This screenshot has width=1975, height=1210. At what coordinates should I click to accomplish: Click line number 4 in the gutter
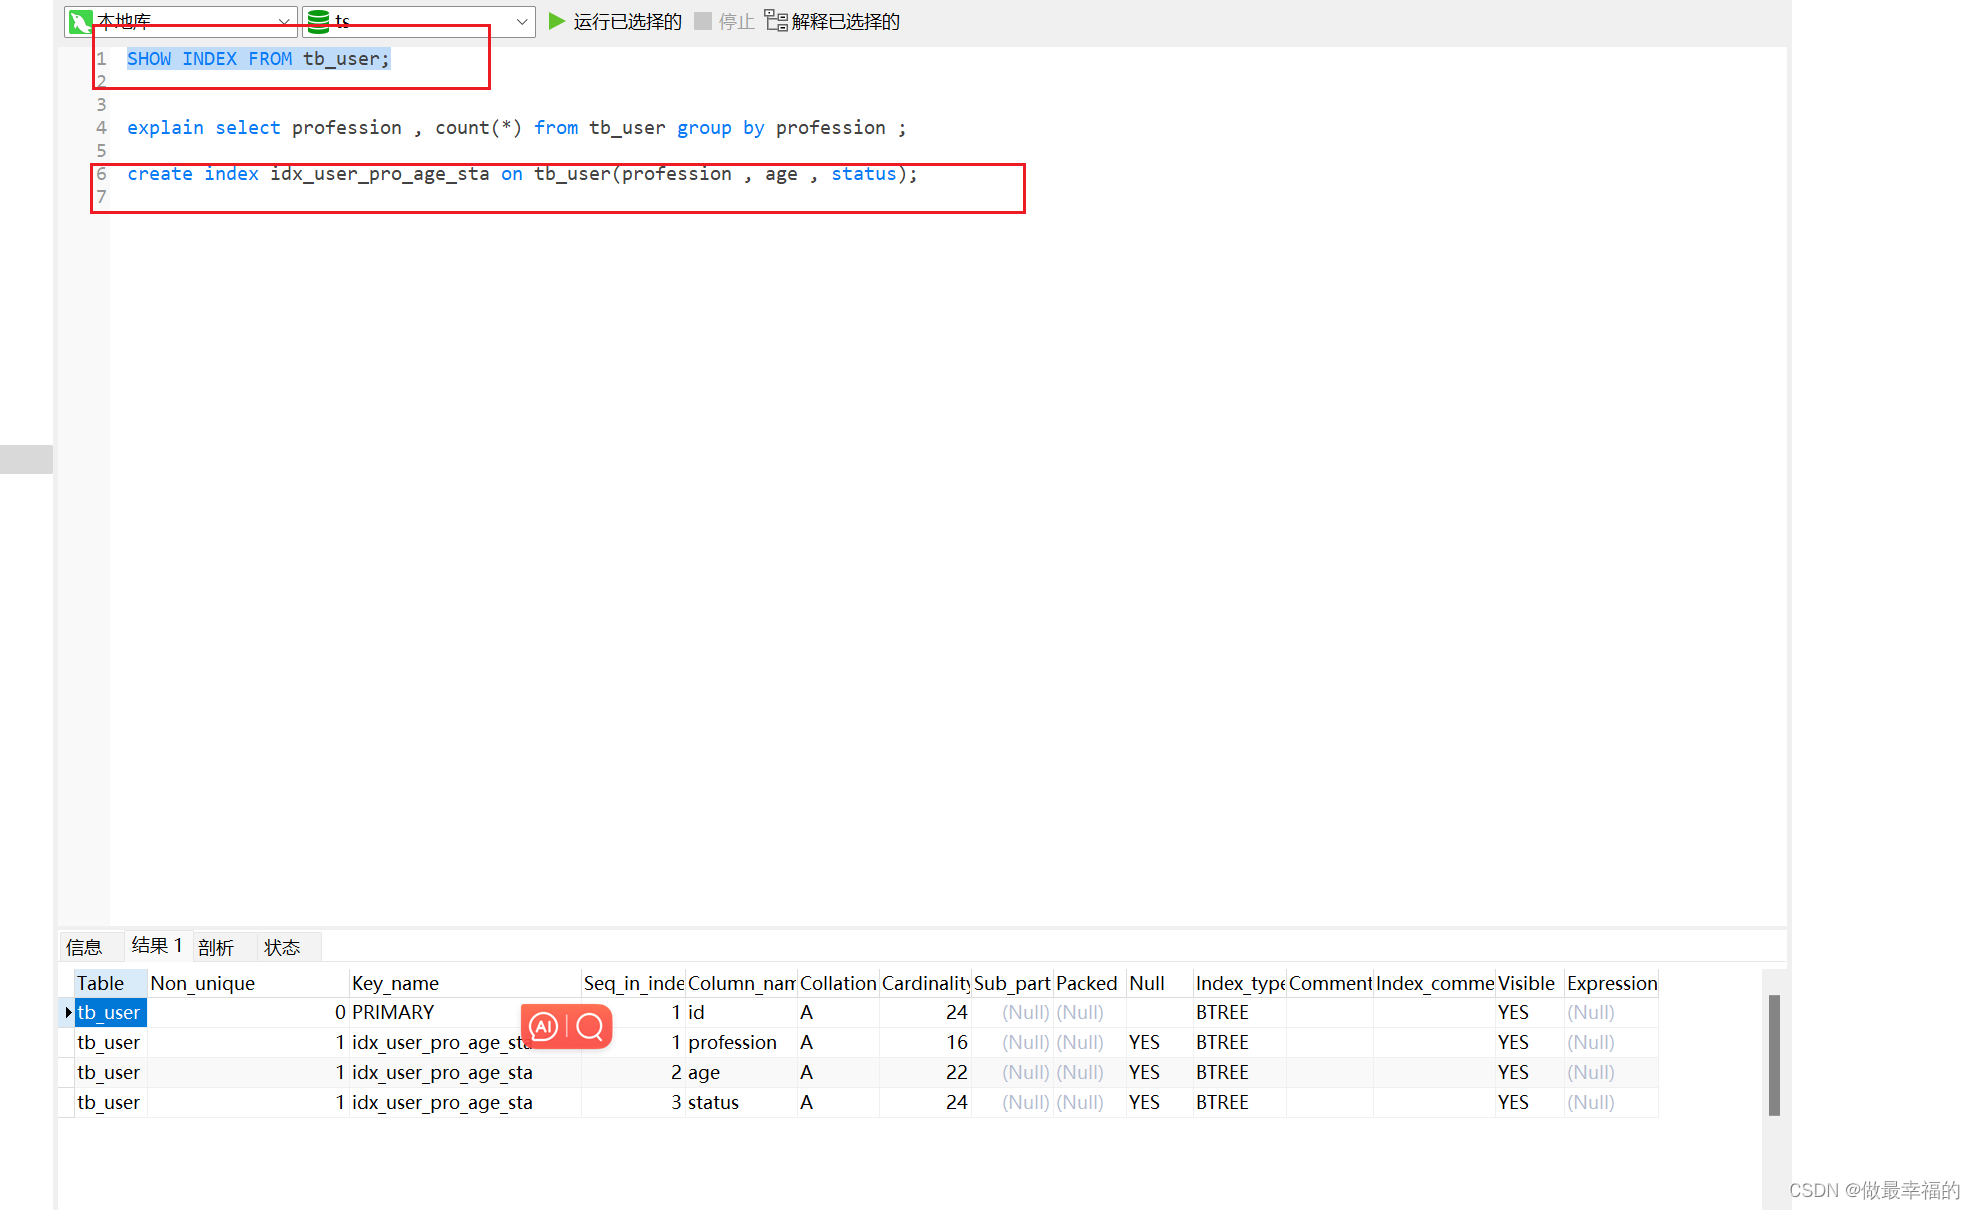[x=101, y=128]
